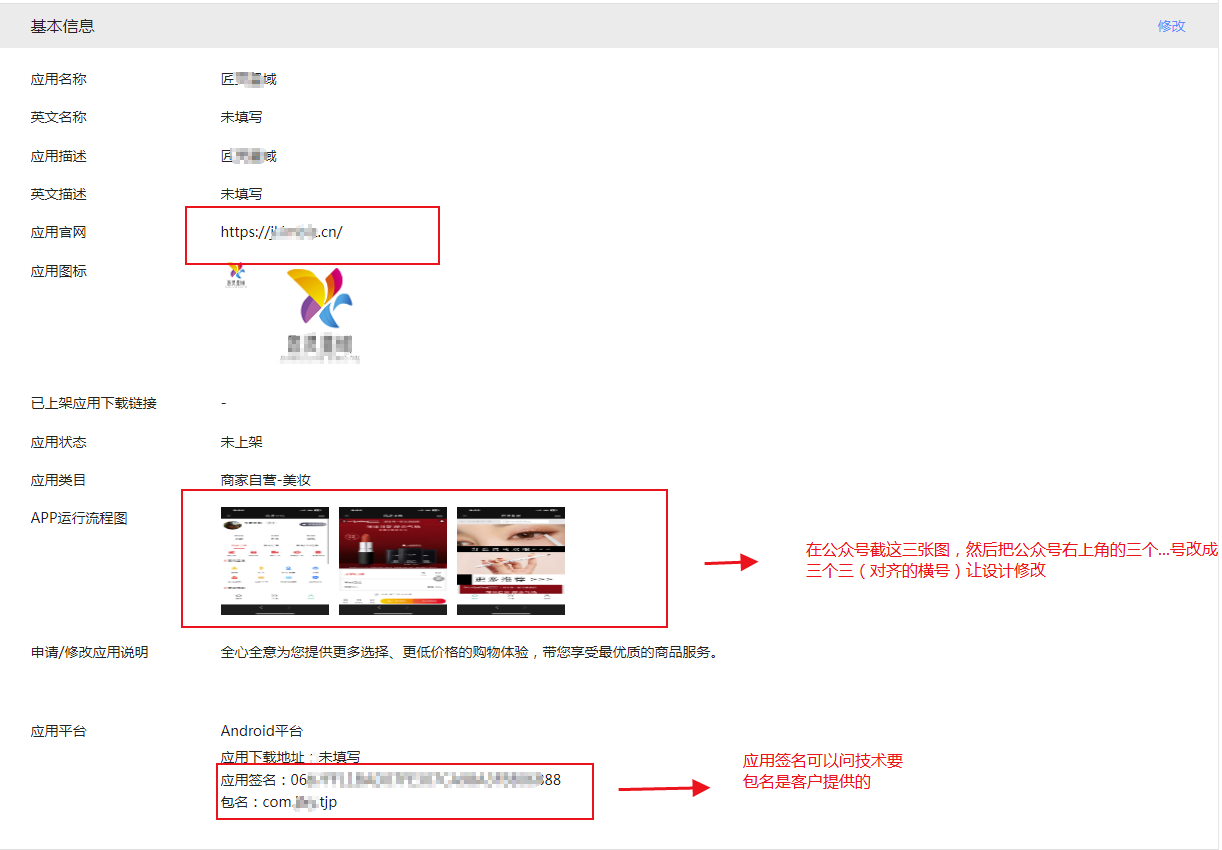Screen dimensions: 1222x850
Task: Click the 全心全意 application description text
Action: [469, 652]
